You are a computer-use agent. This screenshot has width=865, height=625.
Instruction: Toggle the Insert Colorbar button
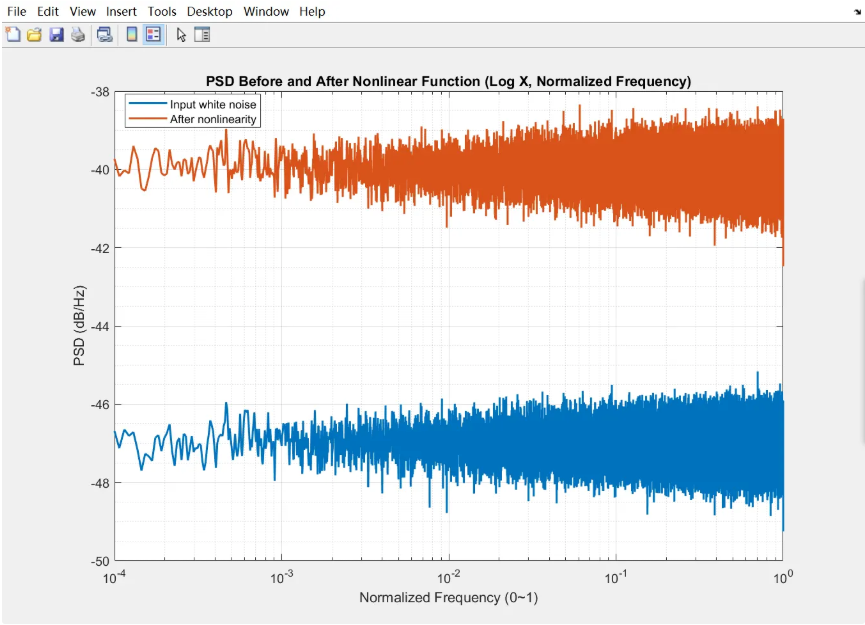click(x=131, y=35)
